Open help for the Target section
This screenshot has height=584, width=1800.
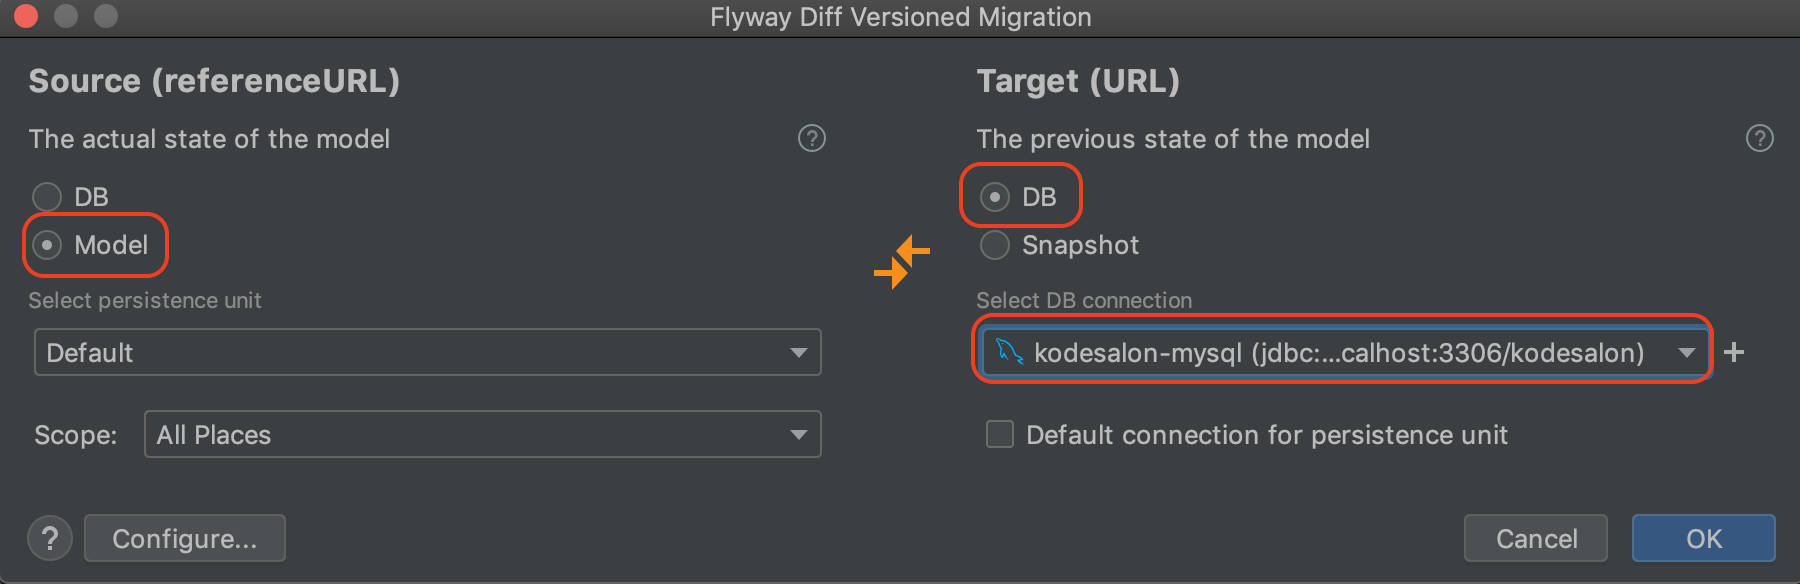1758,139
